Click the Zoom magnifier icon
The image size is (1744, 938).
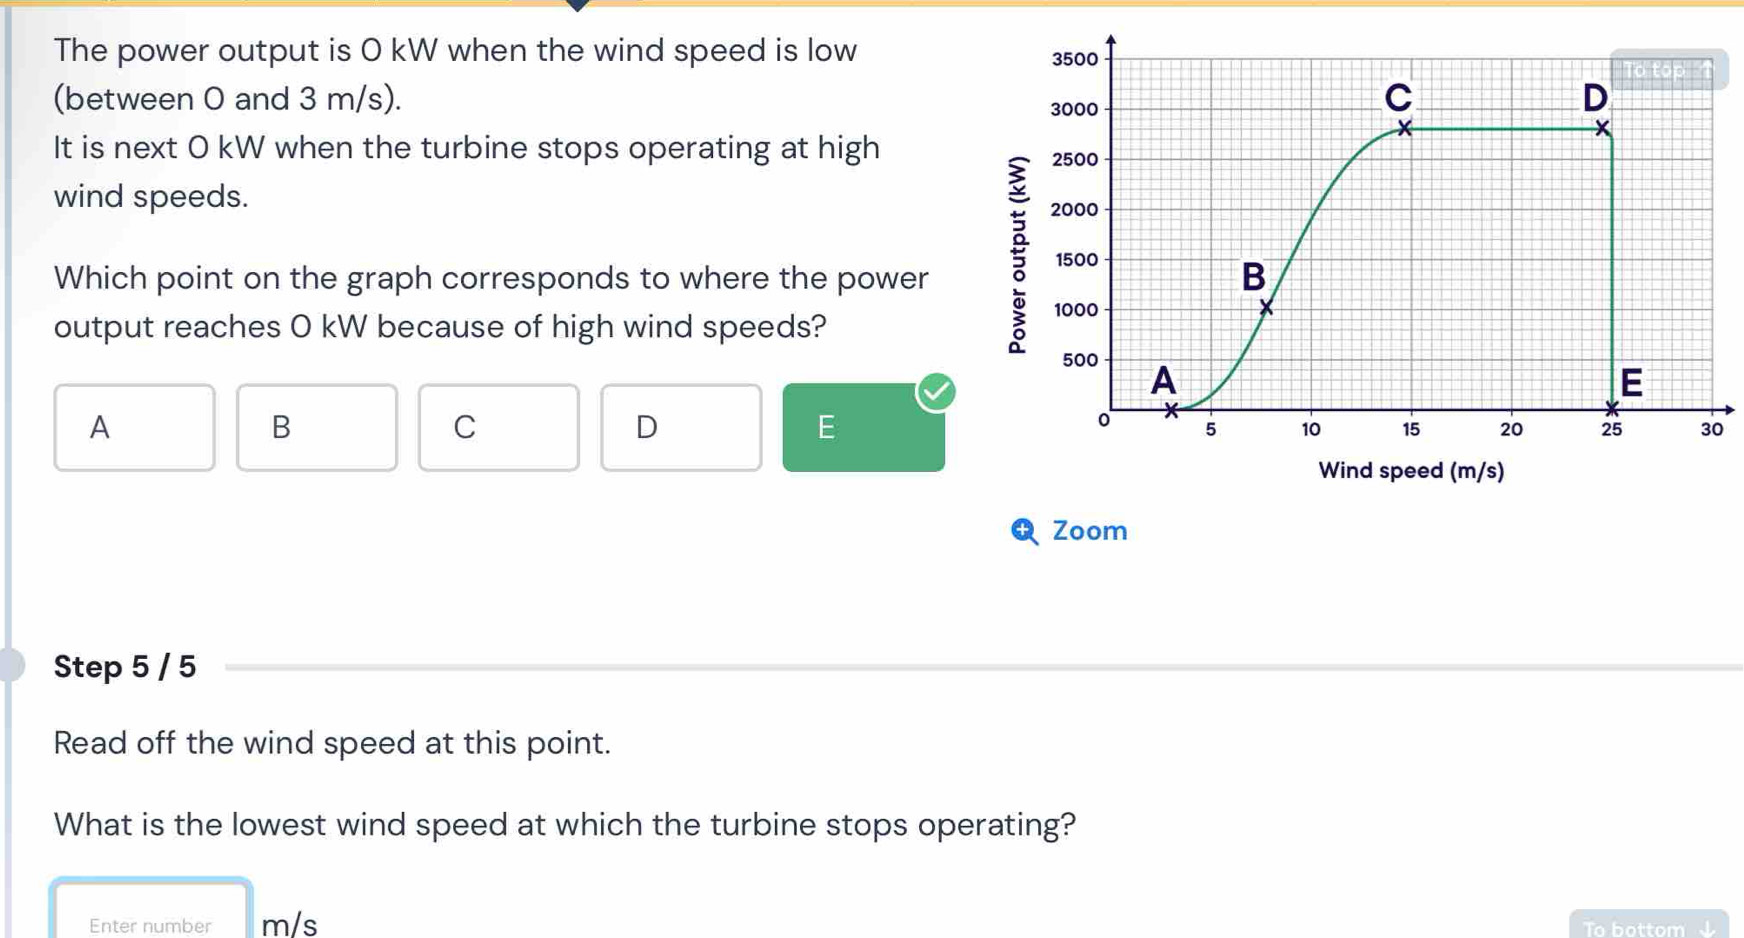coord(1025,531)
